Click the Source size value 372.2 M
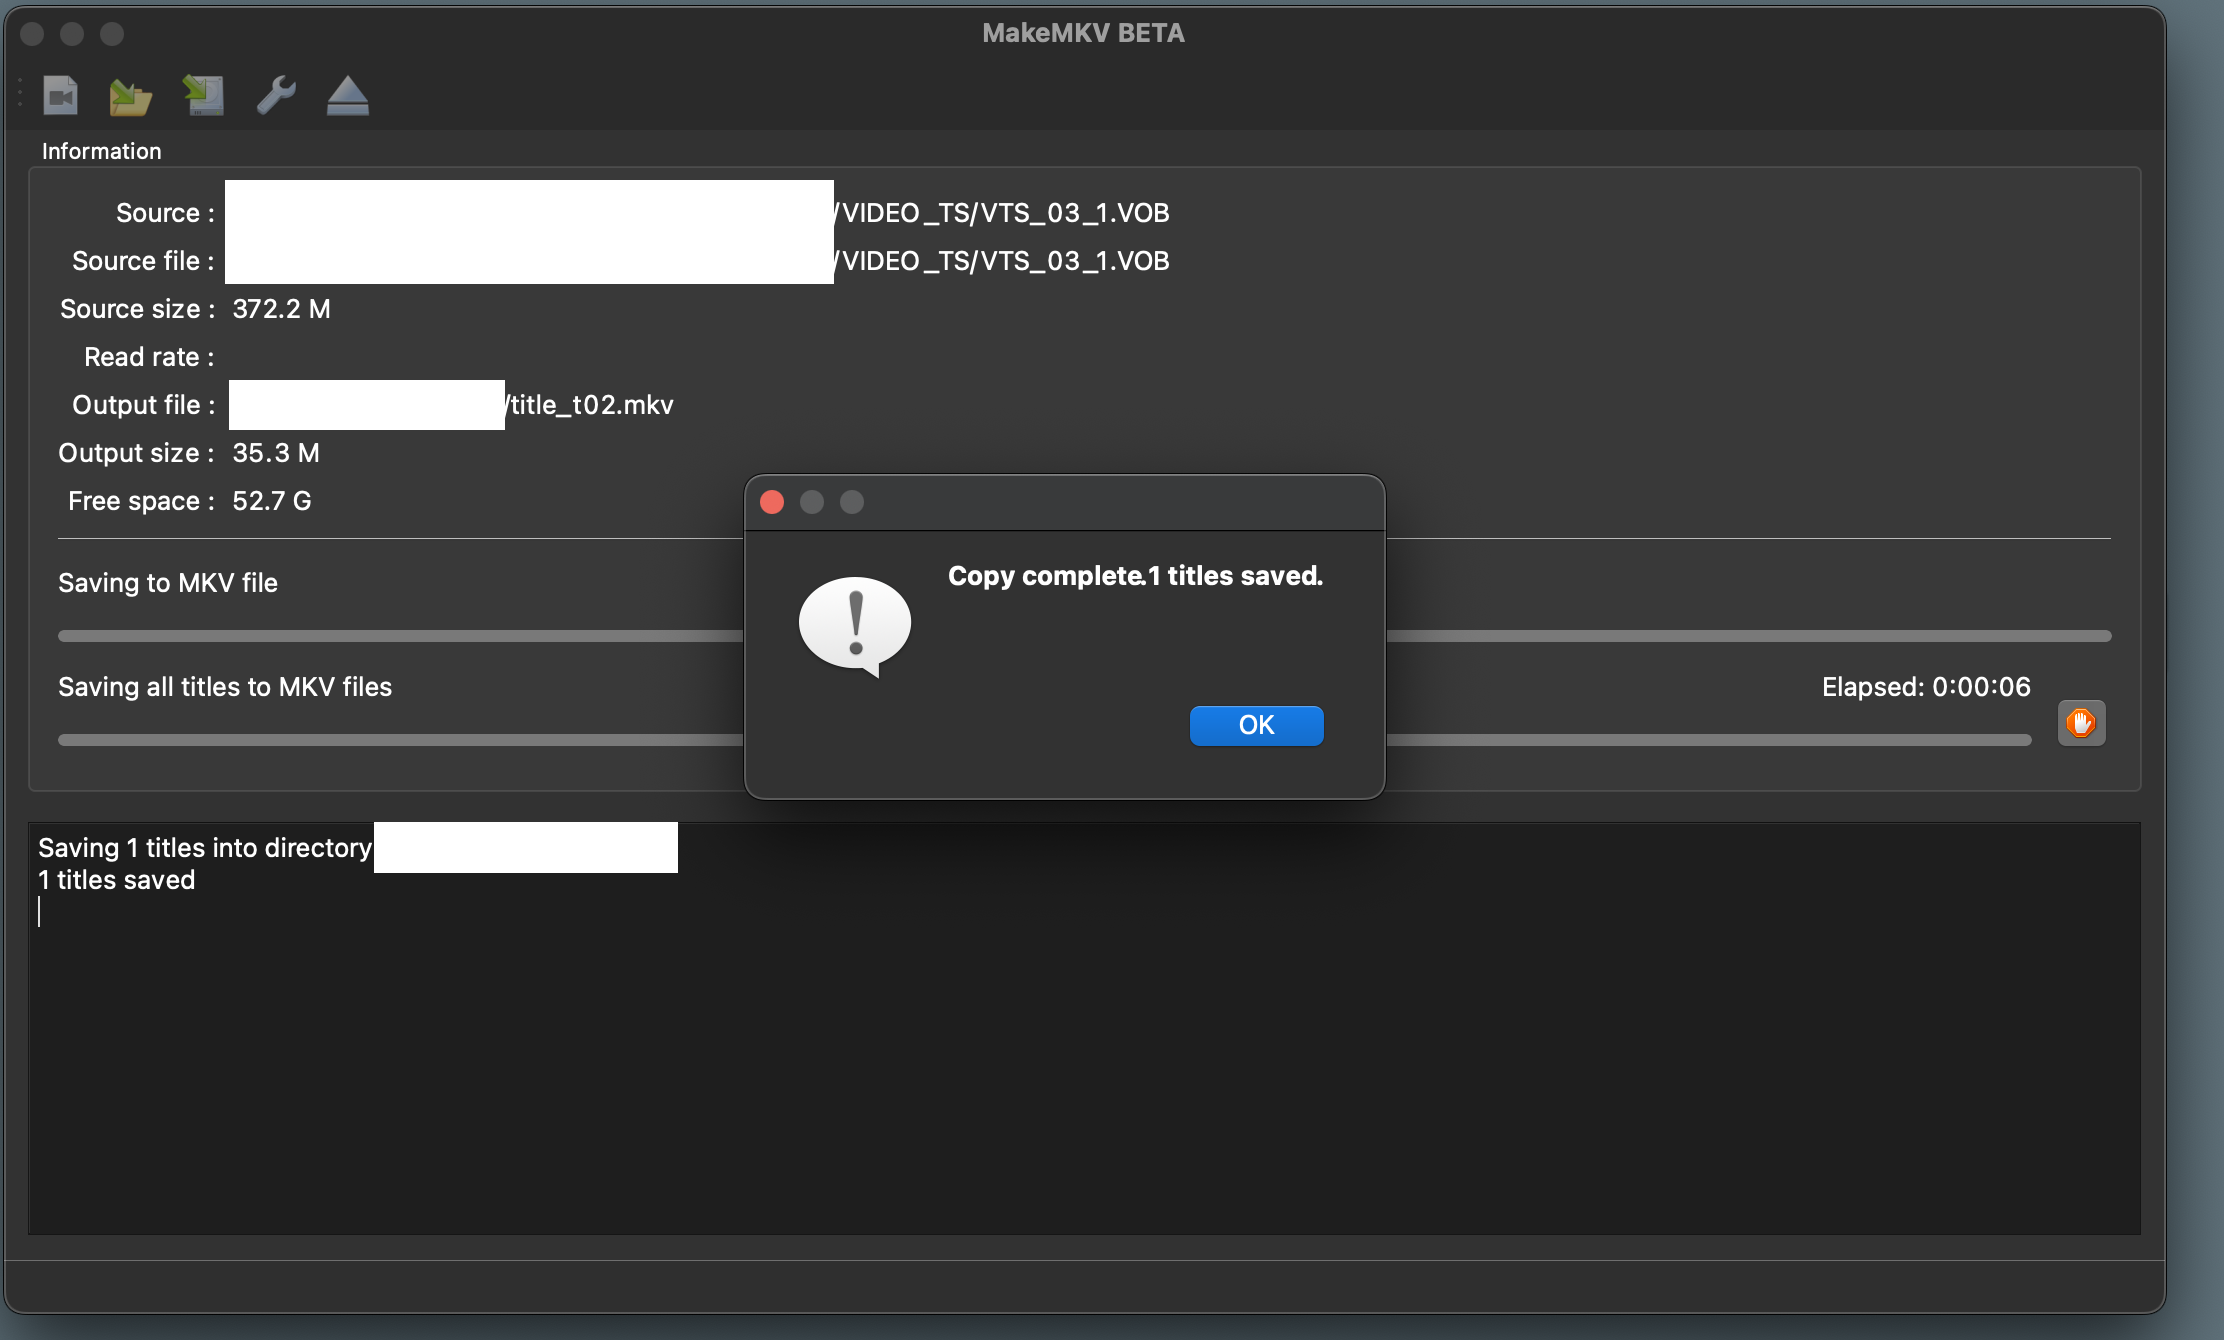This screenshot has height=1340, width=2224. (x=281, y=309)
